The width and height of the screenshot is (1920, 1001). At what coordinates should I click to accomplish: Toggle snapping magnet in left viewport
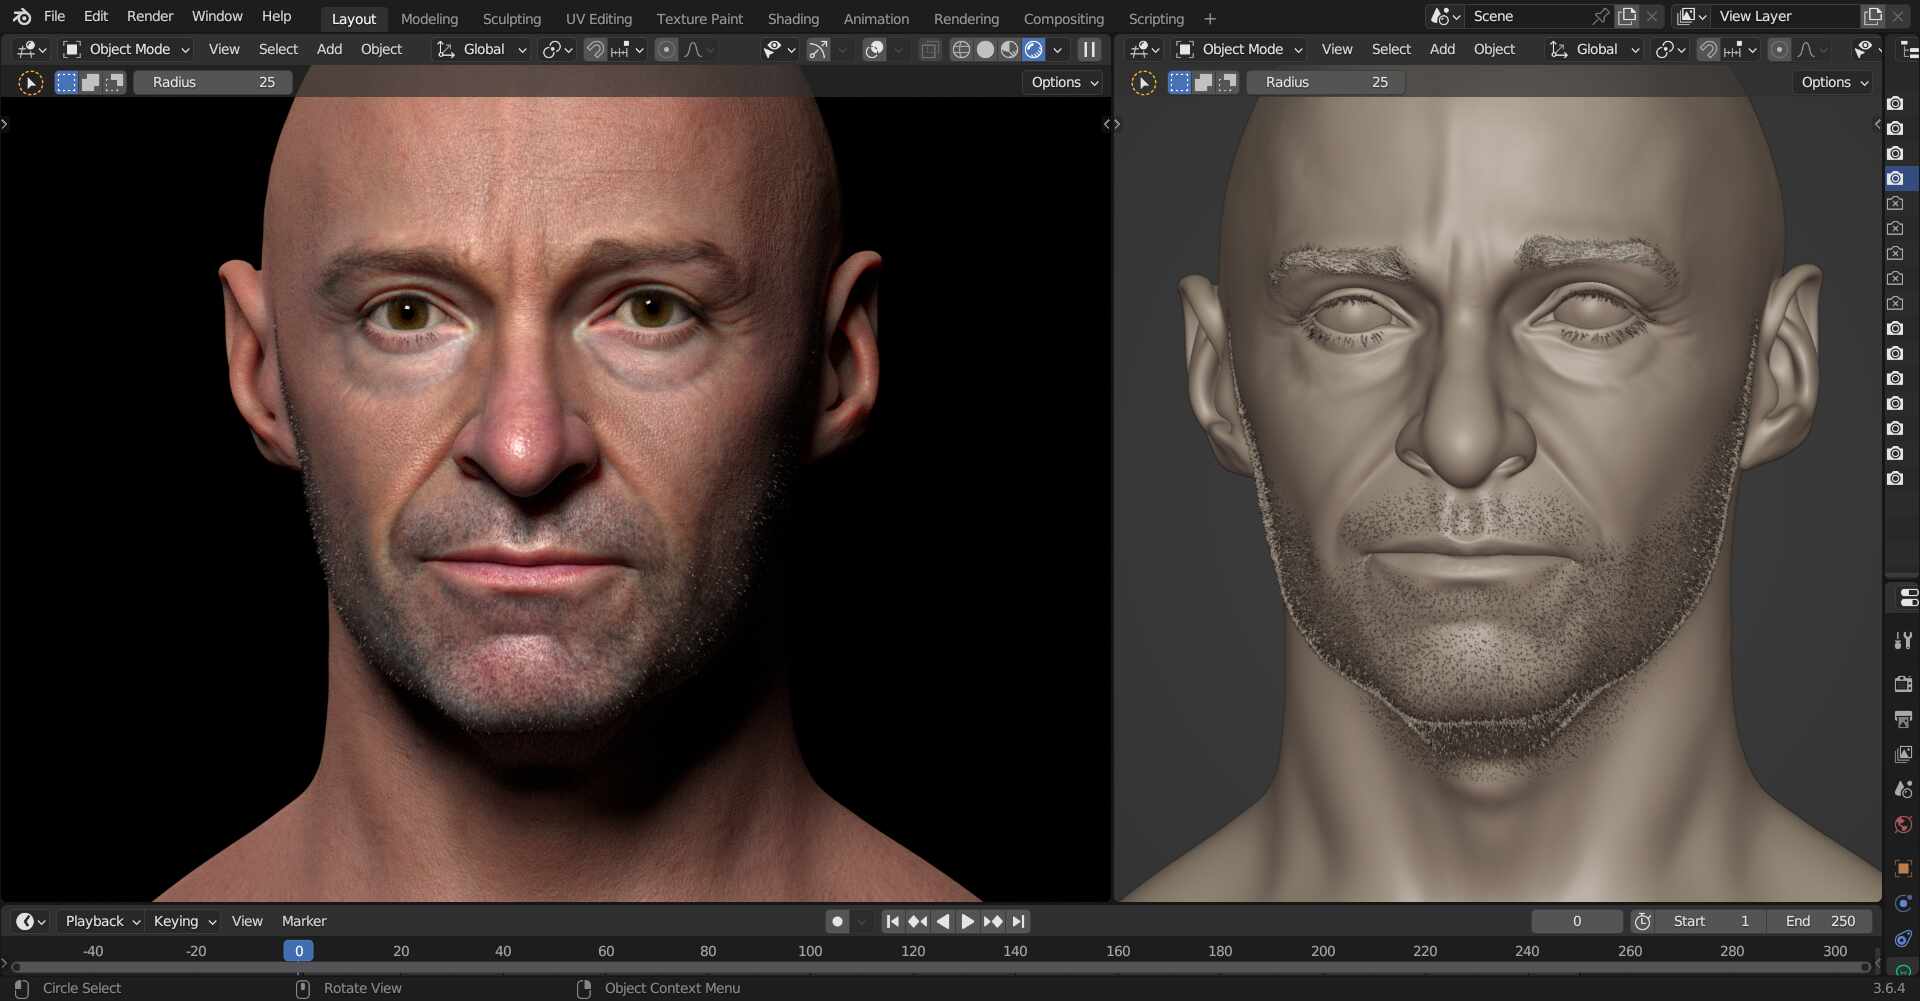pyautogui.click(x=595, y=49)
